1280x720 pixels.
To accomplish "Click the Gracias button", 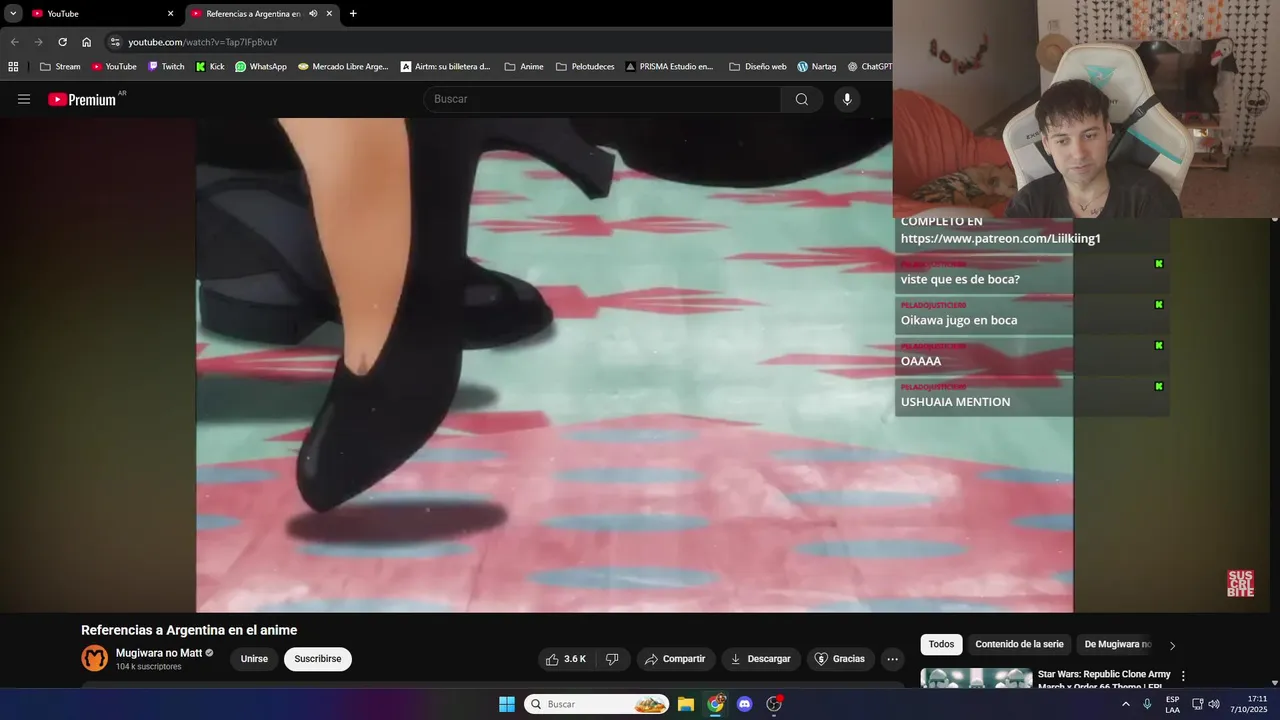I will [x=840, y=659].
